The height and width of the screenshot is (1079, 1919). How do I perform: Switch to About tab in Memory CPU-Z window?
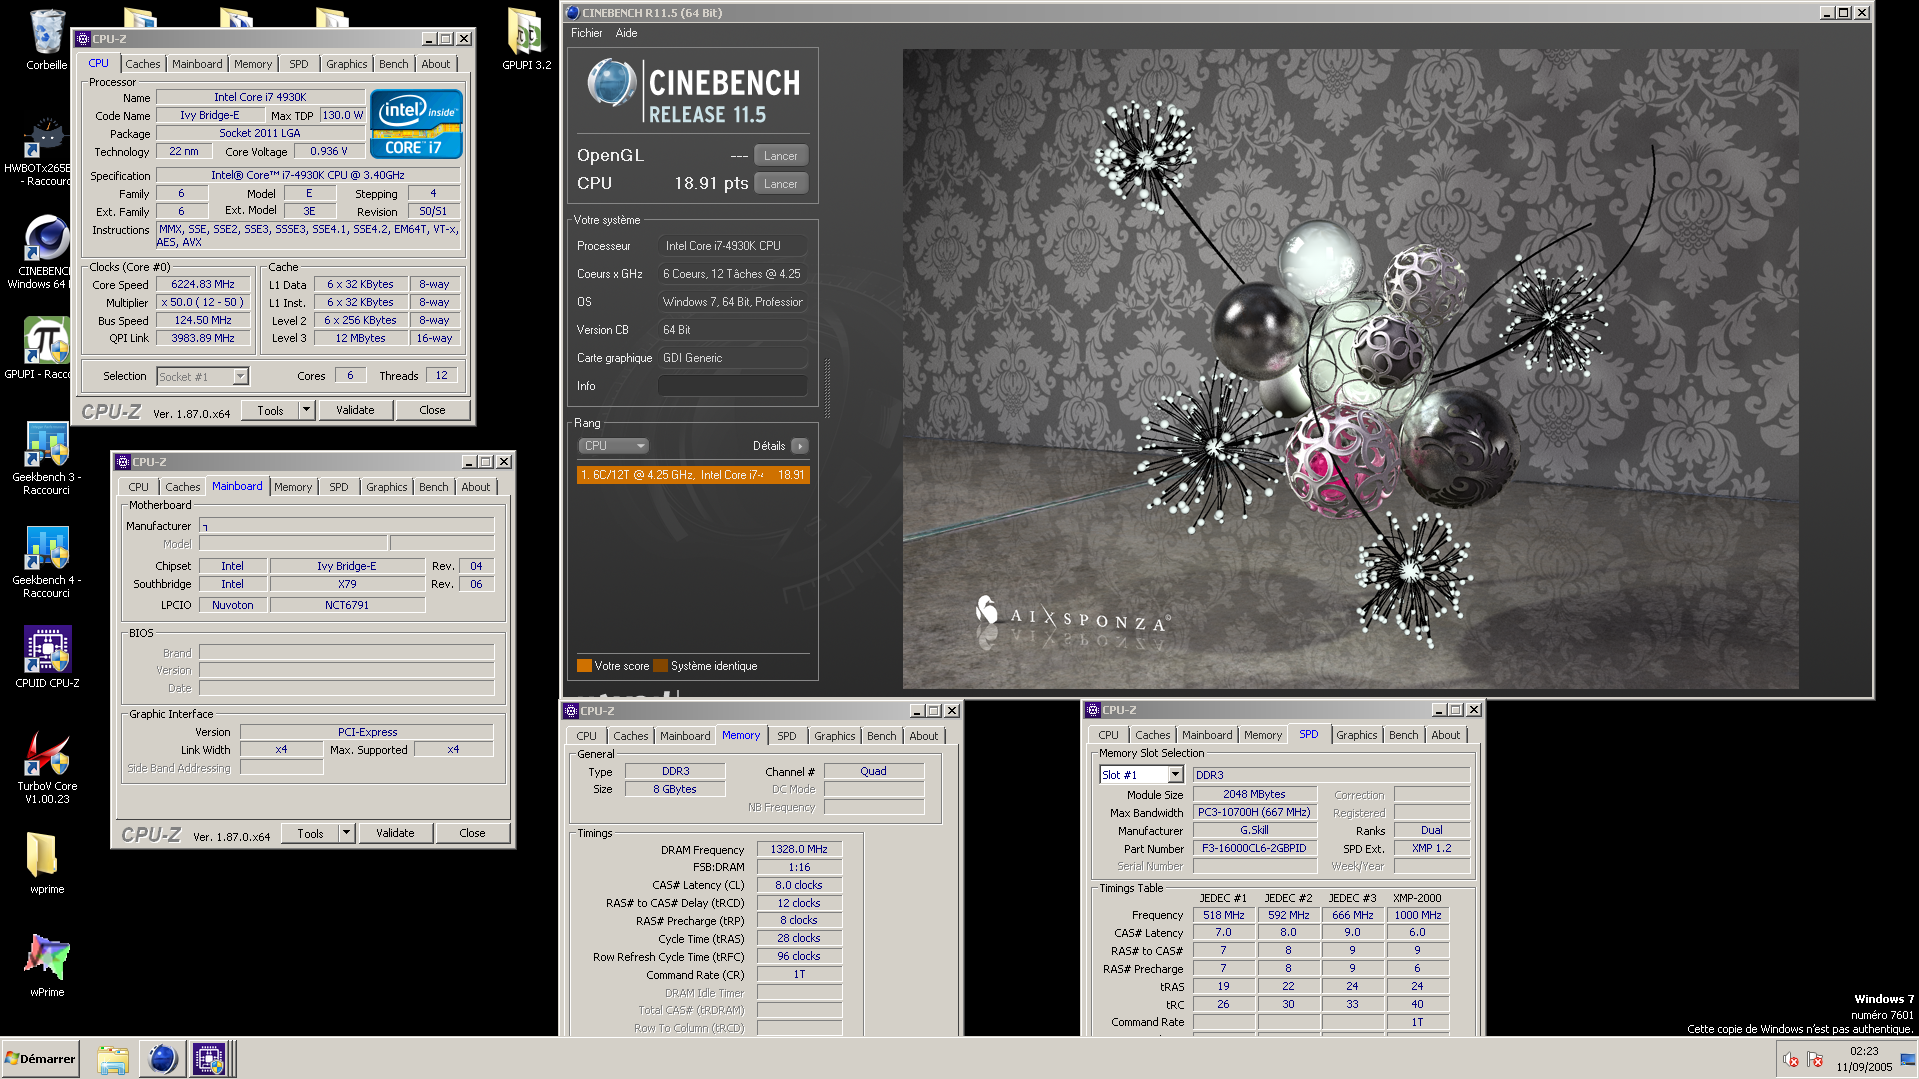point(924,736)
